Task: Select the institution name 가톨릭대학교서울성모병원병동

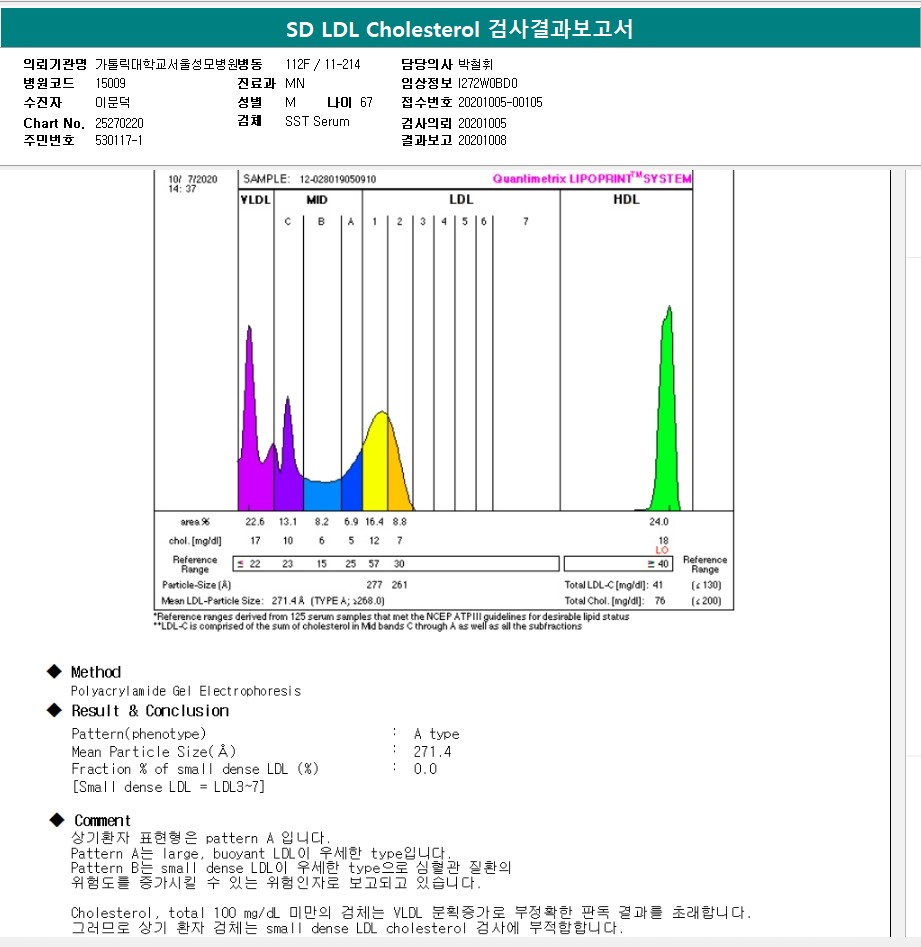Action: coord(179,64)
